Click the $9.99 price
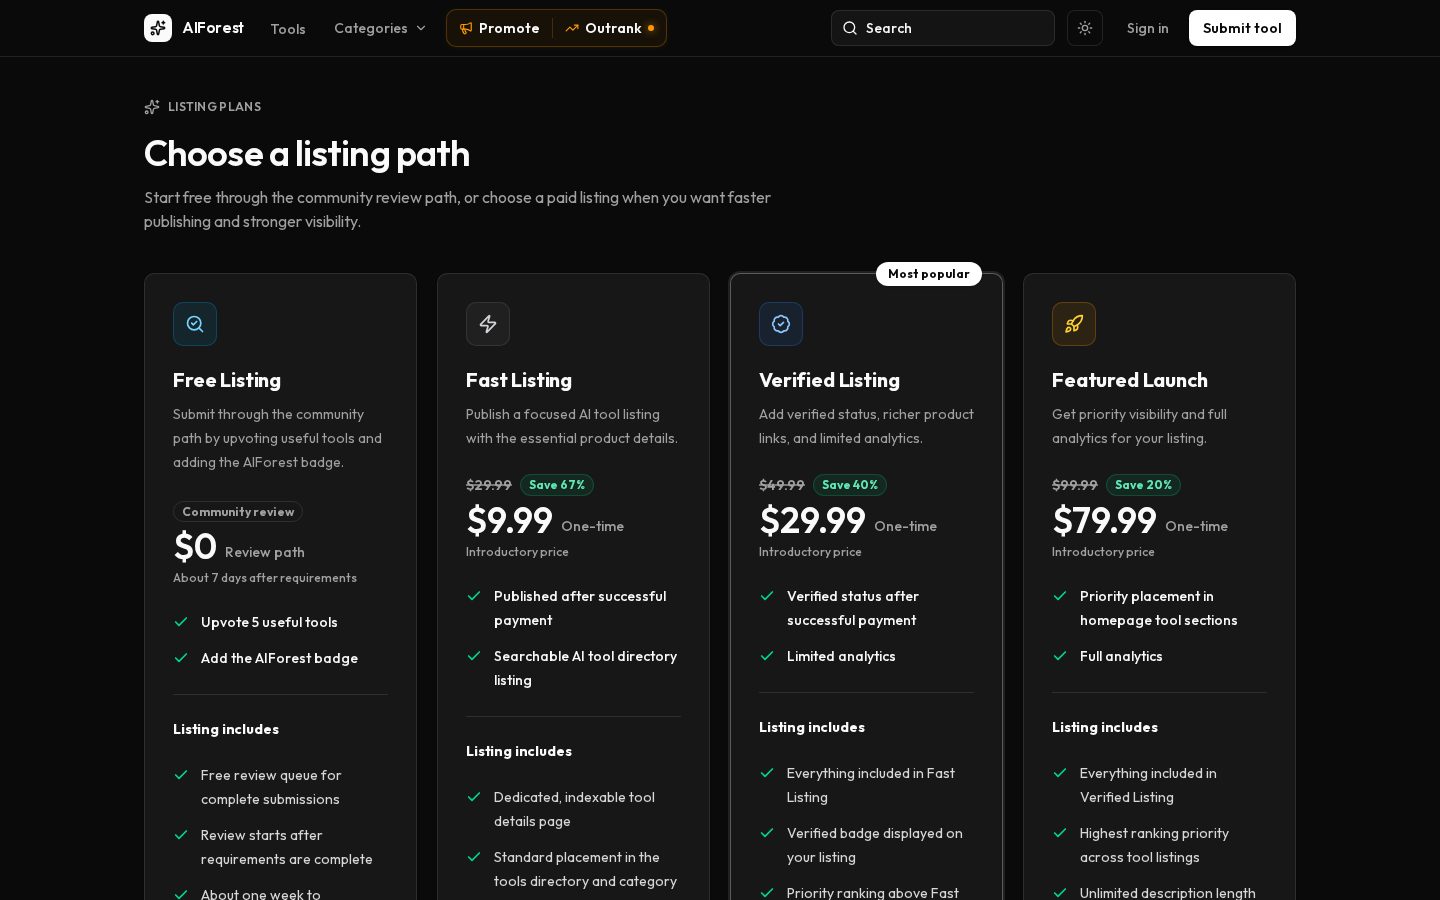This screenshot has height=900, width=1440. [x=509, y=521]
